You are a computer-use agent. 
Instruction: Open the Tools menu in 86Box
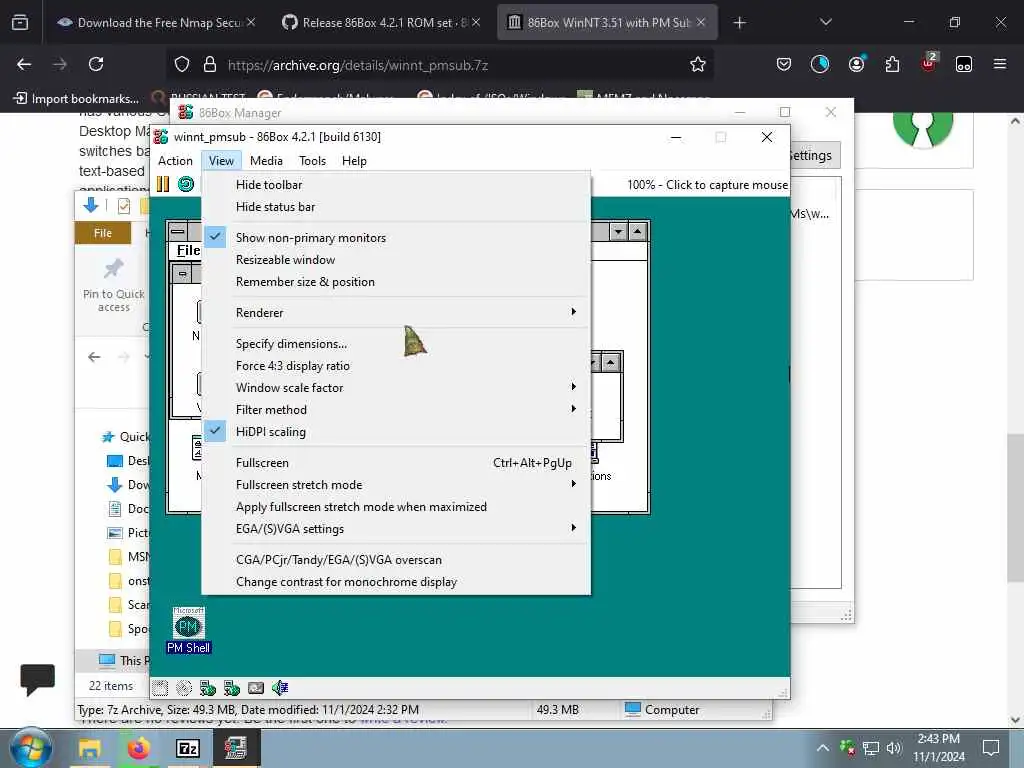312,161
